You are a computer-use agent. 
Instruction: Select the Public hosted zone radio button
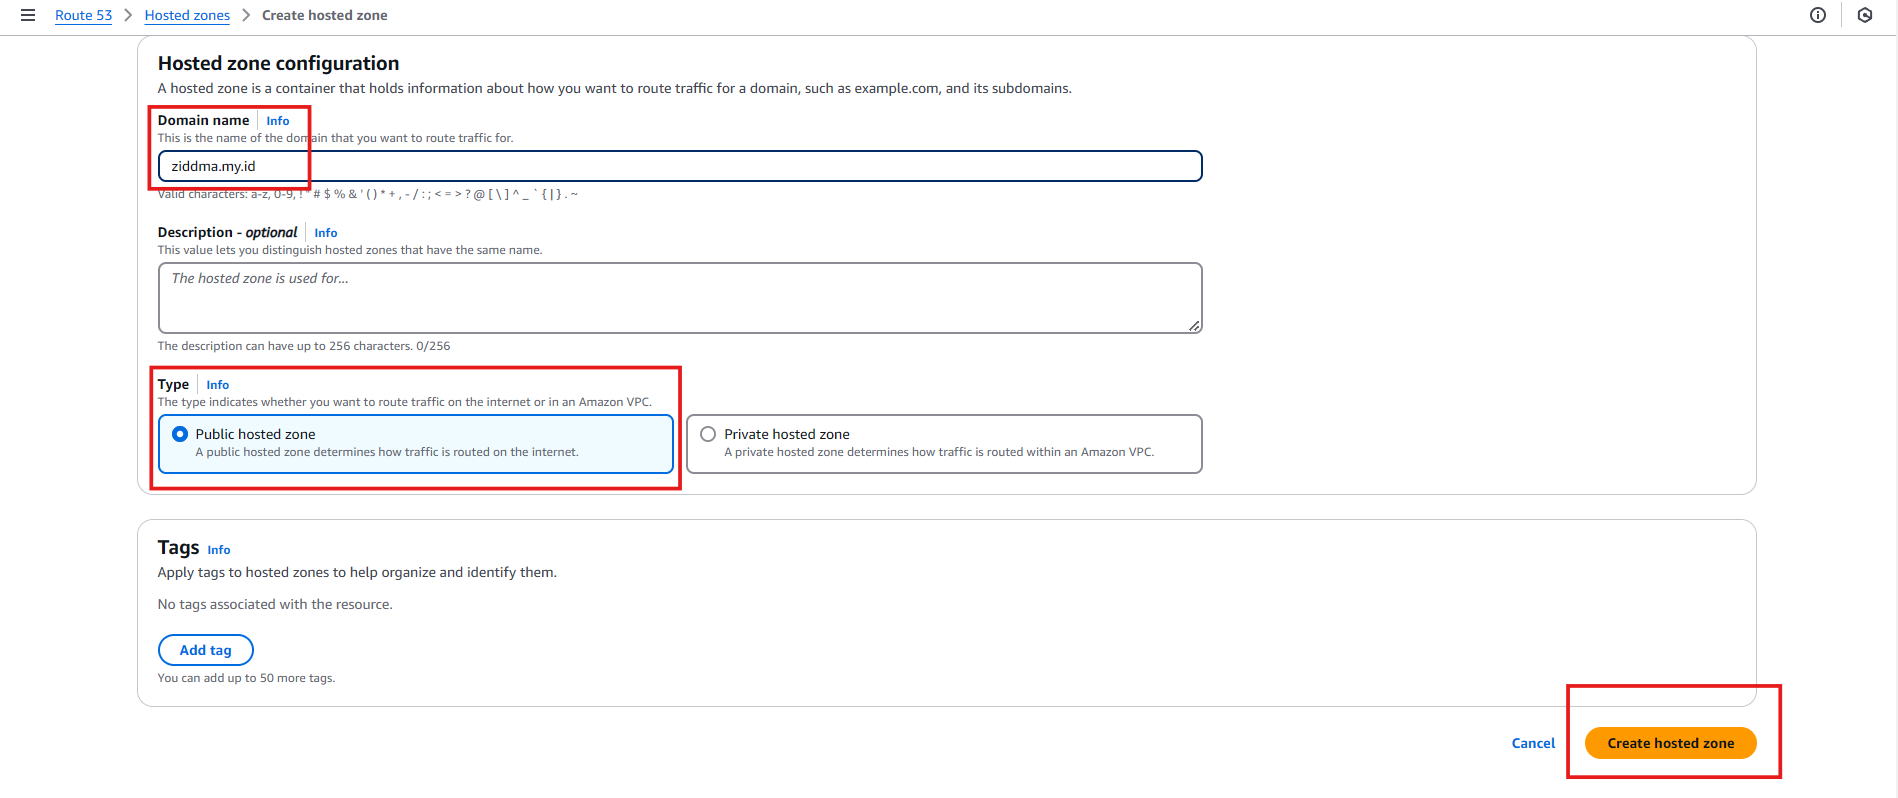pyautogui.click(x=180, y=434)
